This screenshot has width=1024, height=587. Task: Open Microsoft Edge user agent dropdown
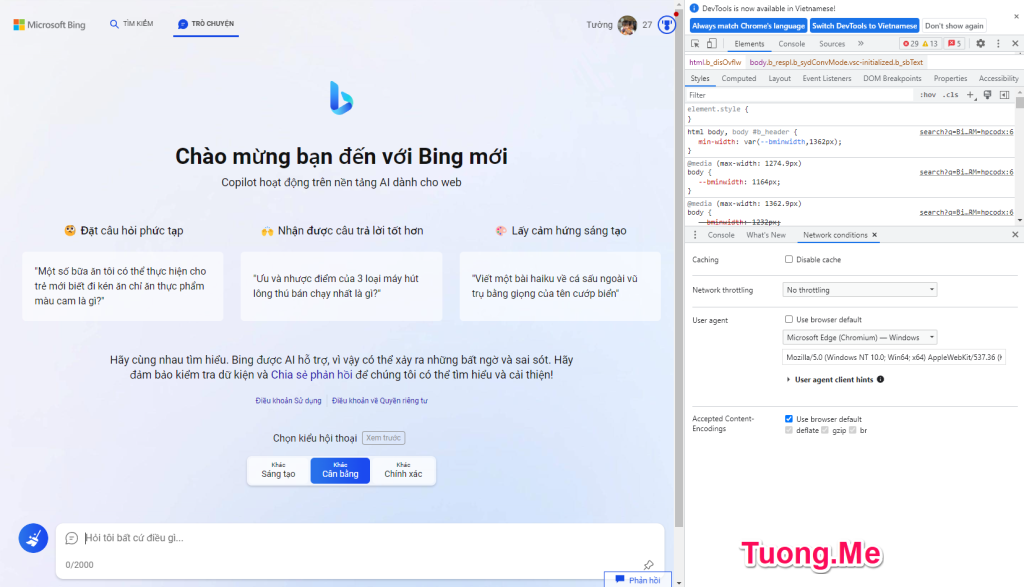pyautogui.click(x=859, y=338)
